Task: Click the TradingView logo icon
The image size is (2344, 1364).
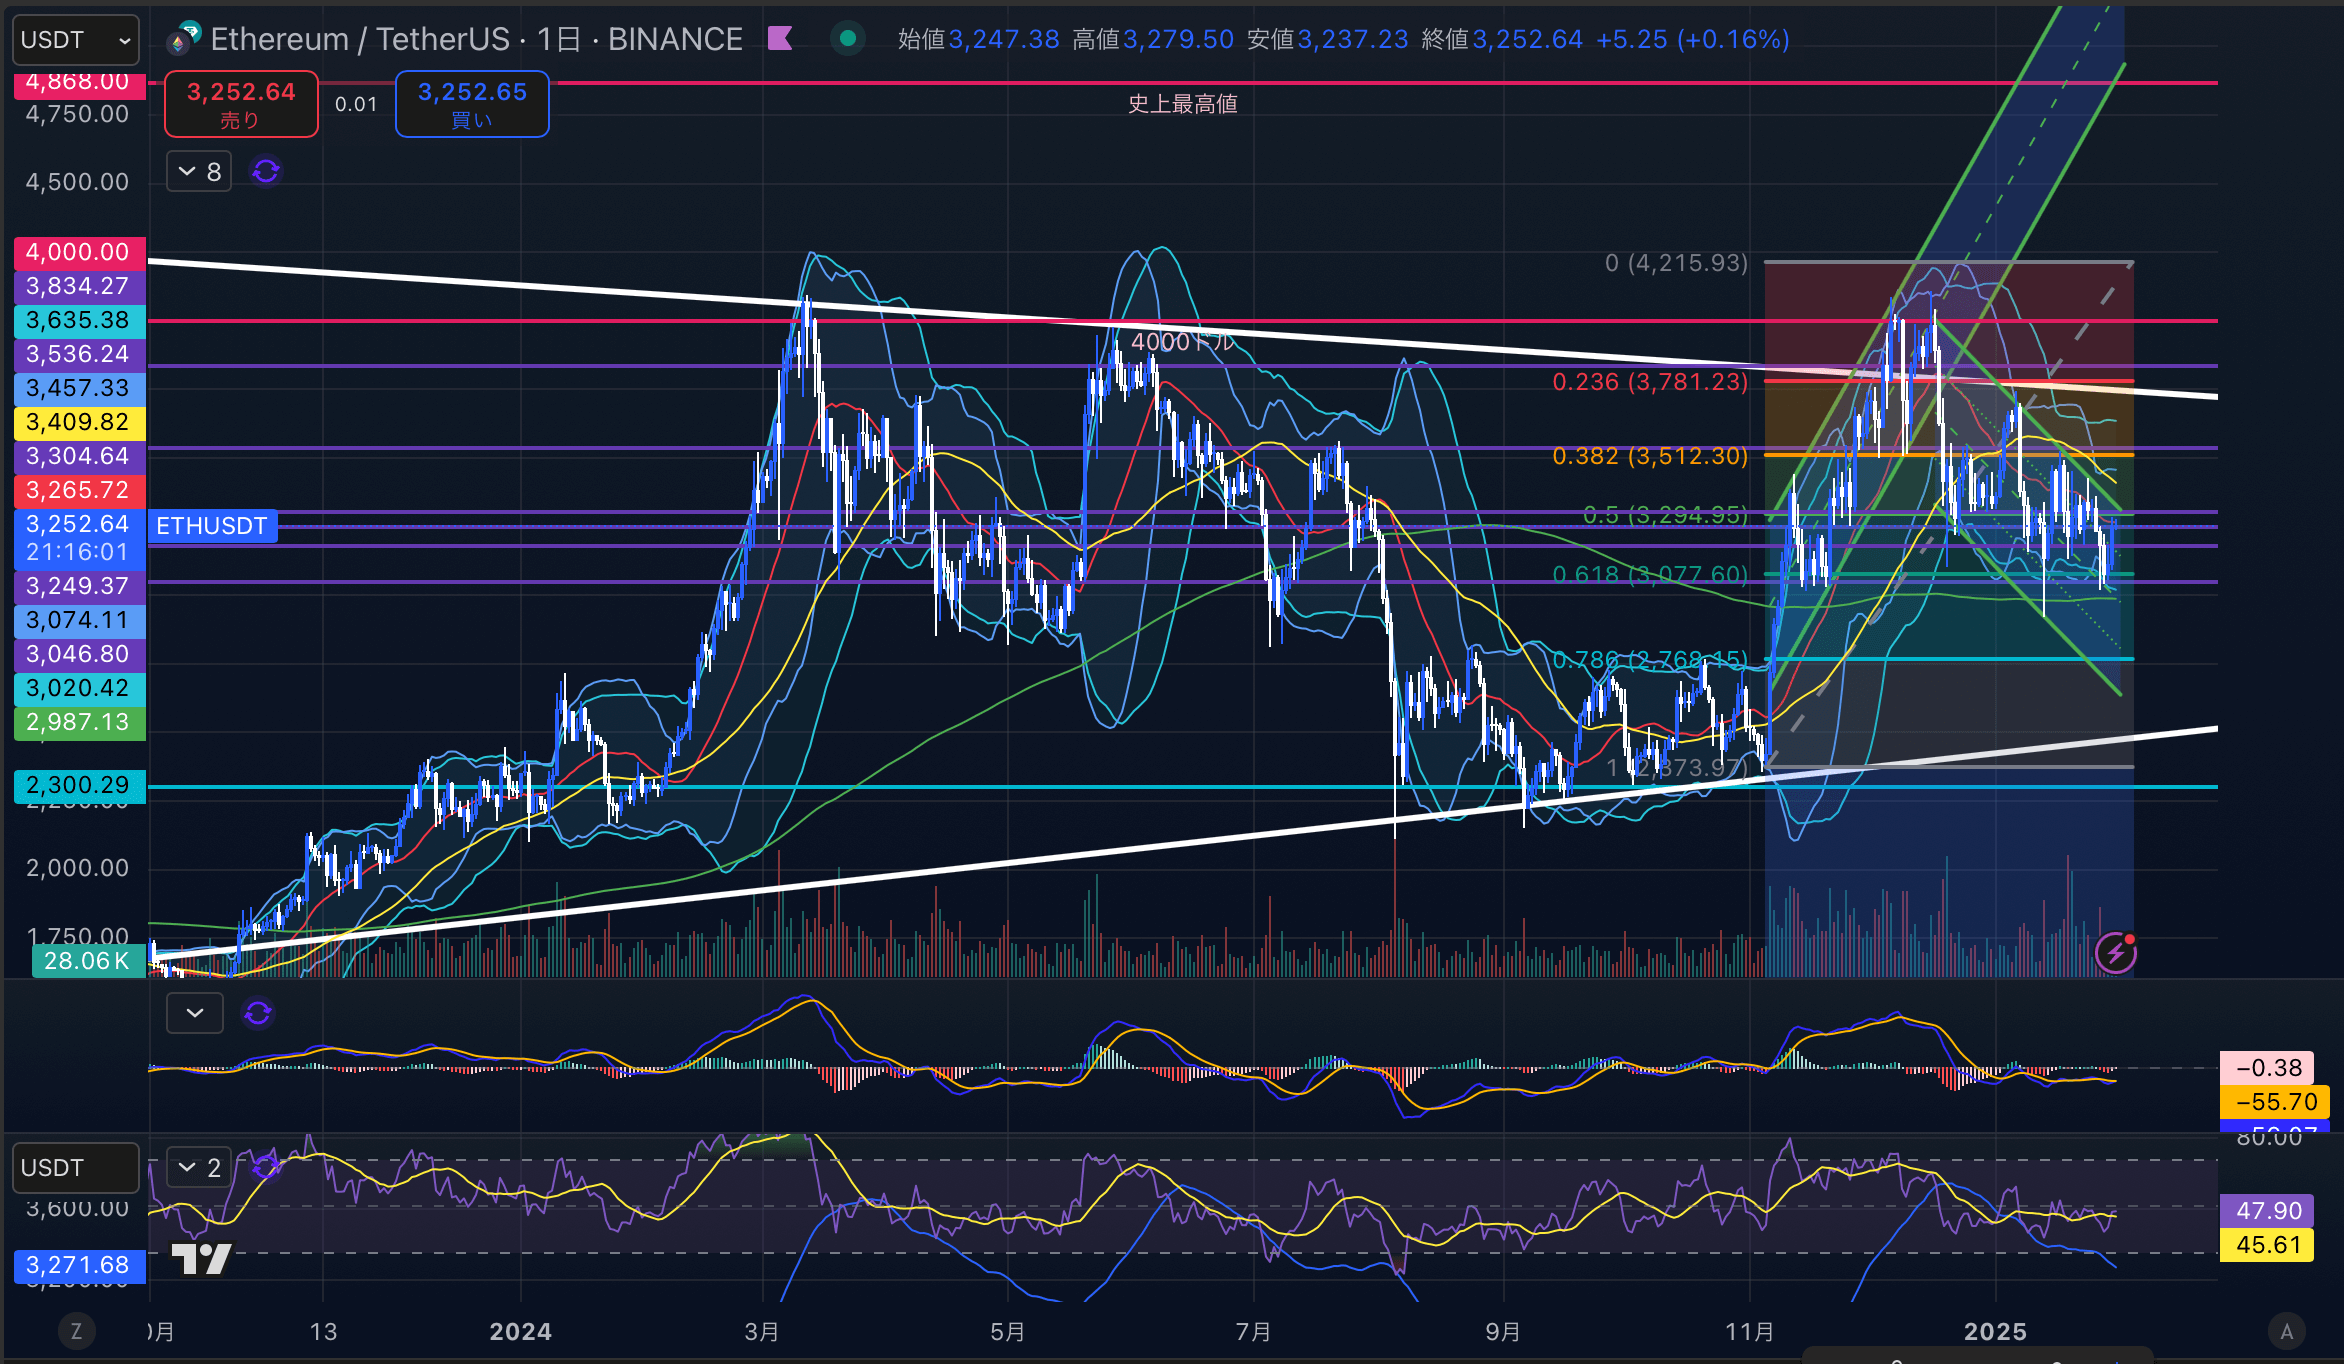Action: click(201, 1258)
